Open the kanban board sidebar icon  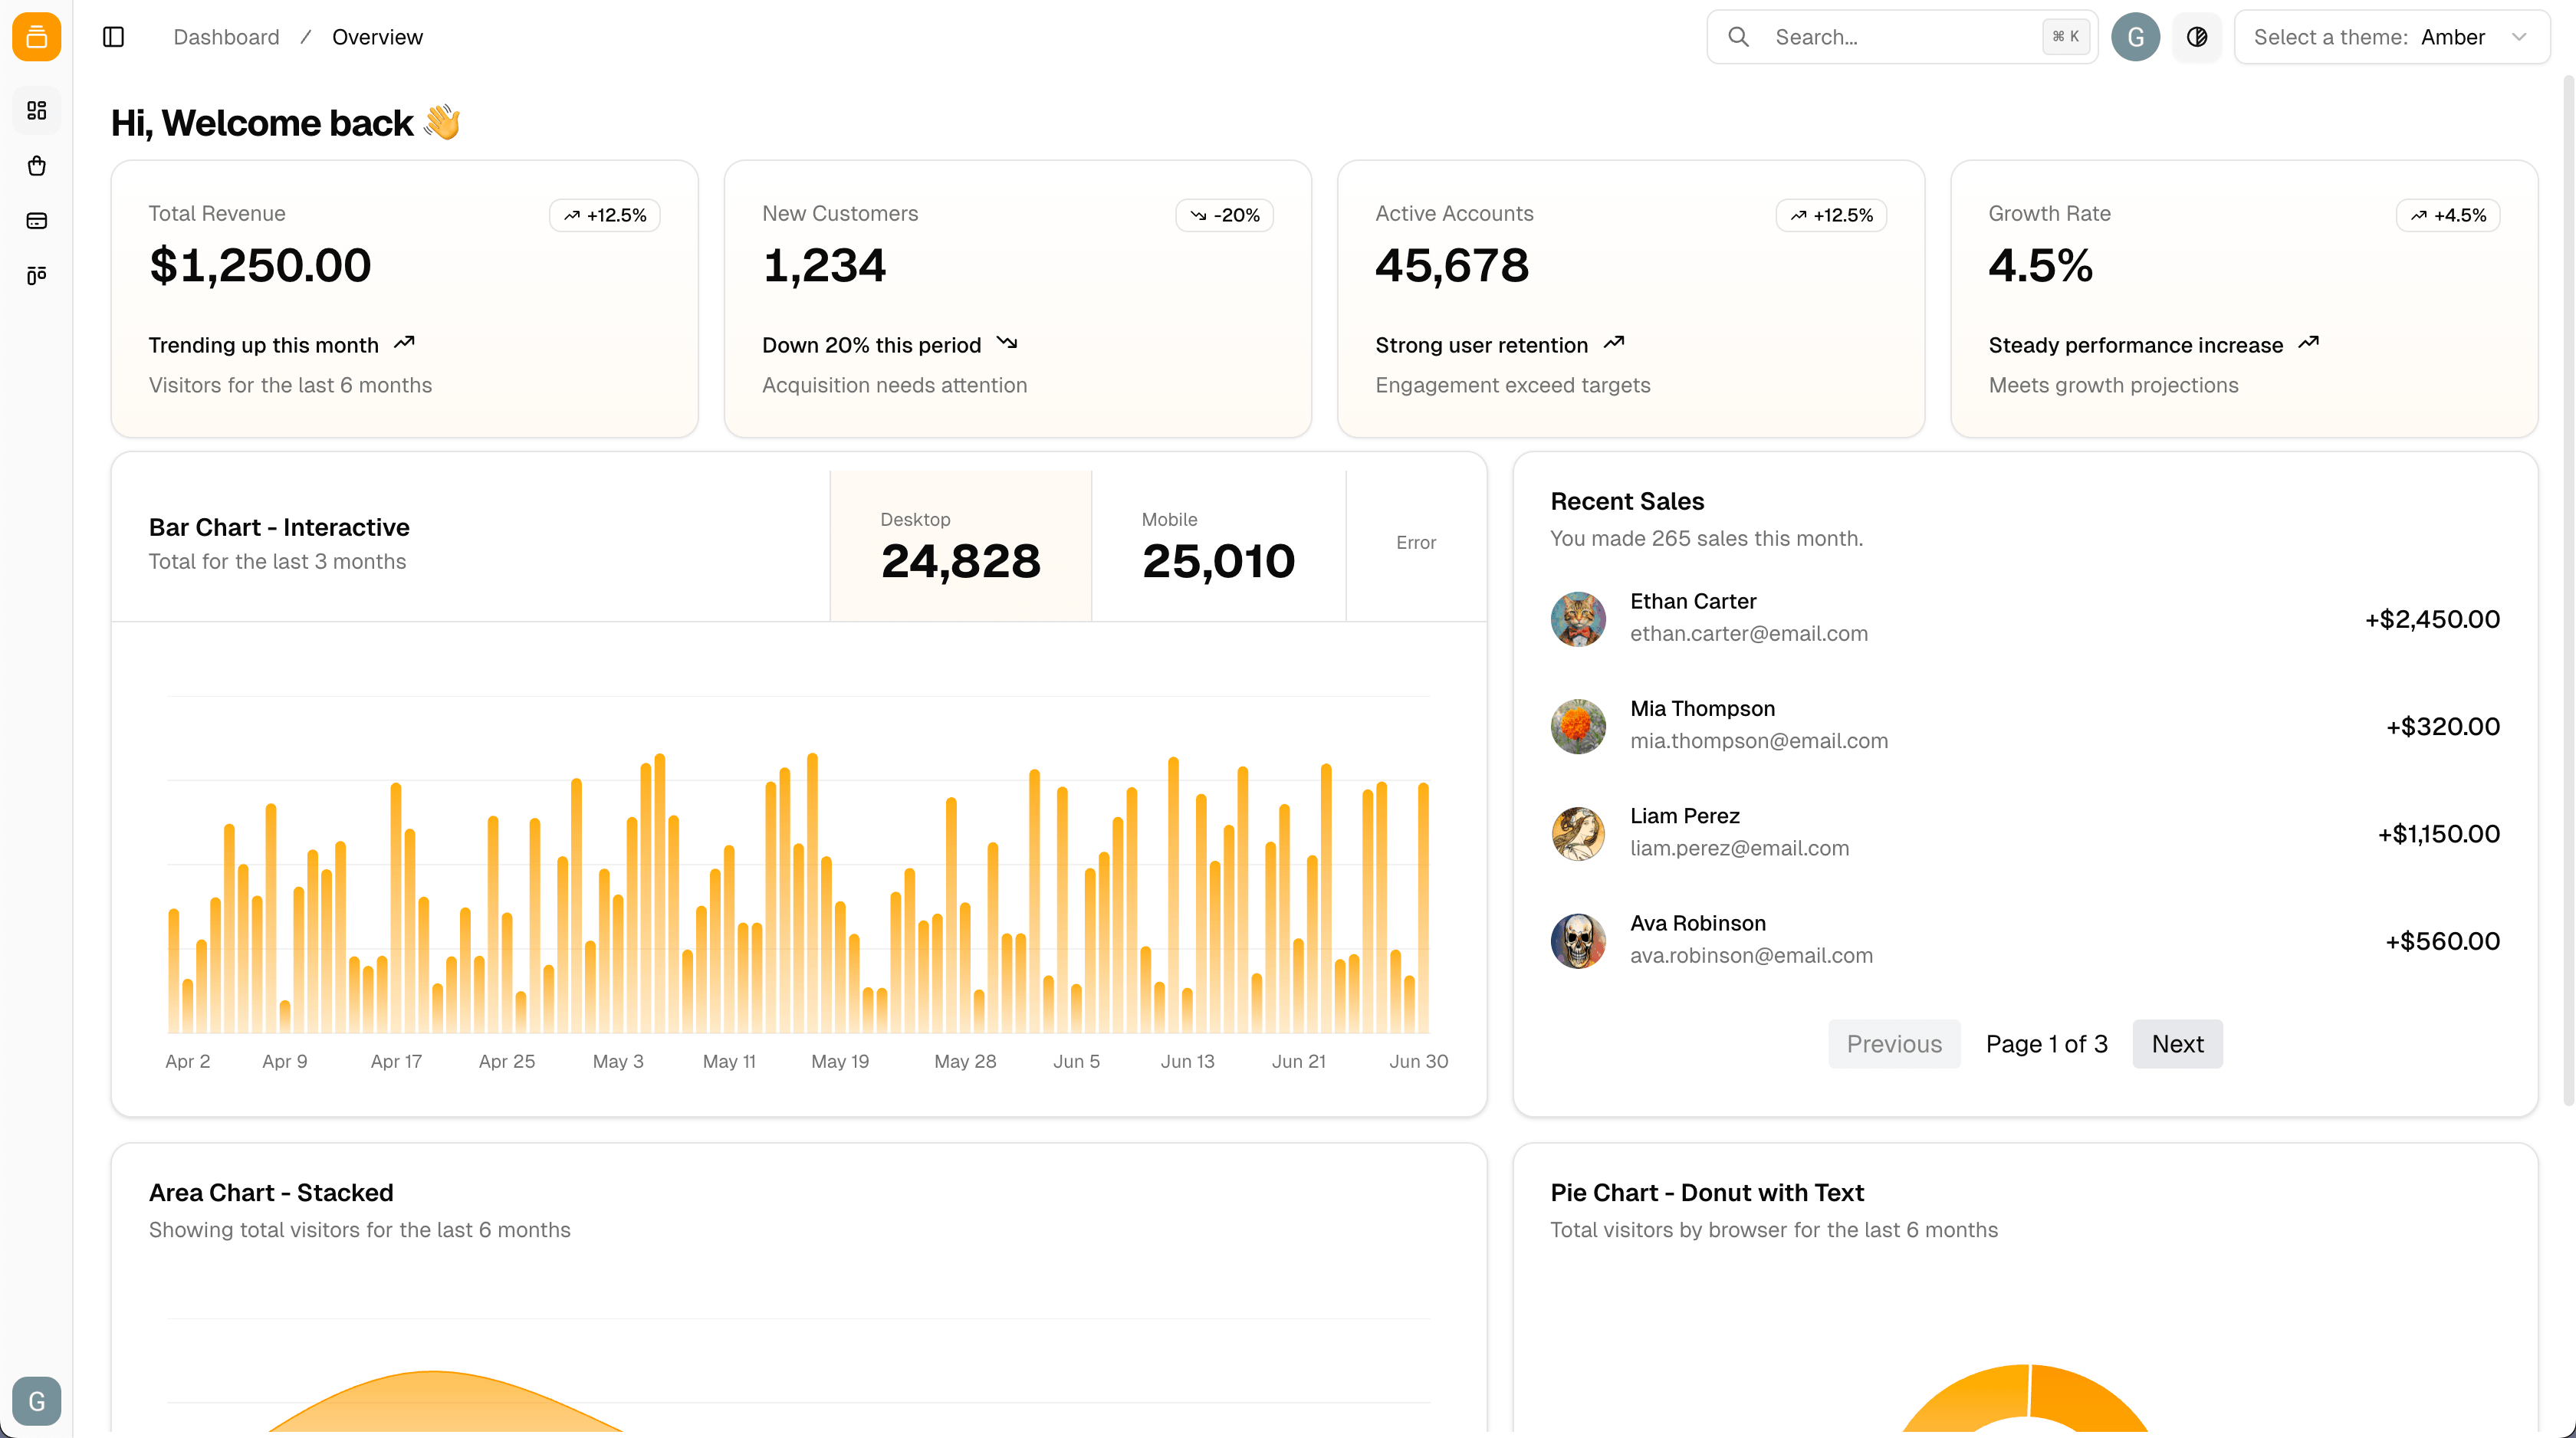point(36,275)
